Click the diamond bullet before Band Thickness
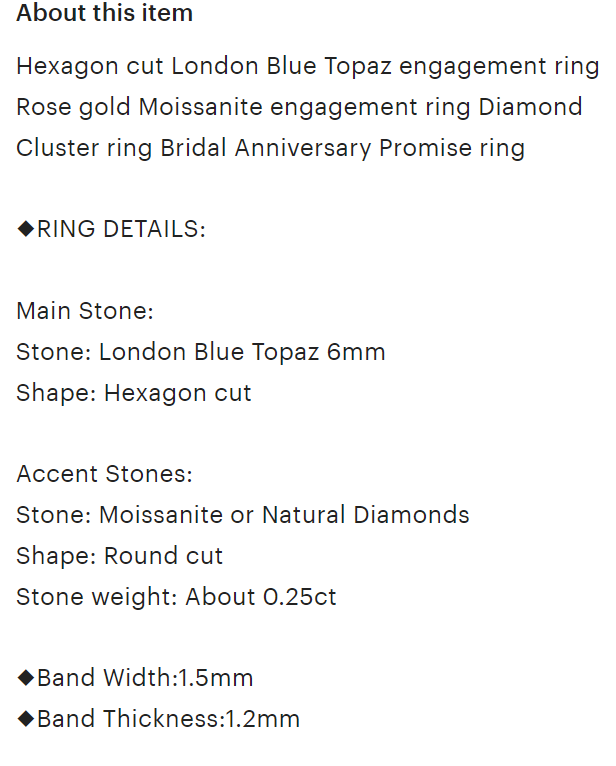 click(25, 719)
